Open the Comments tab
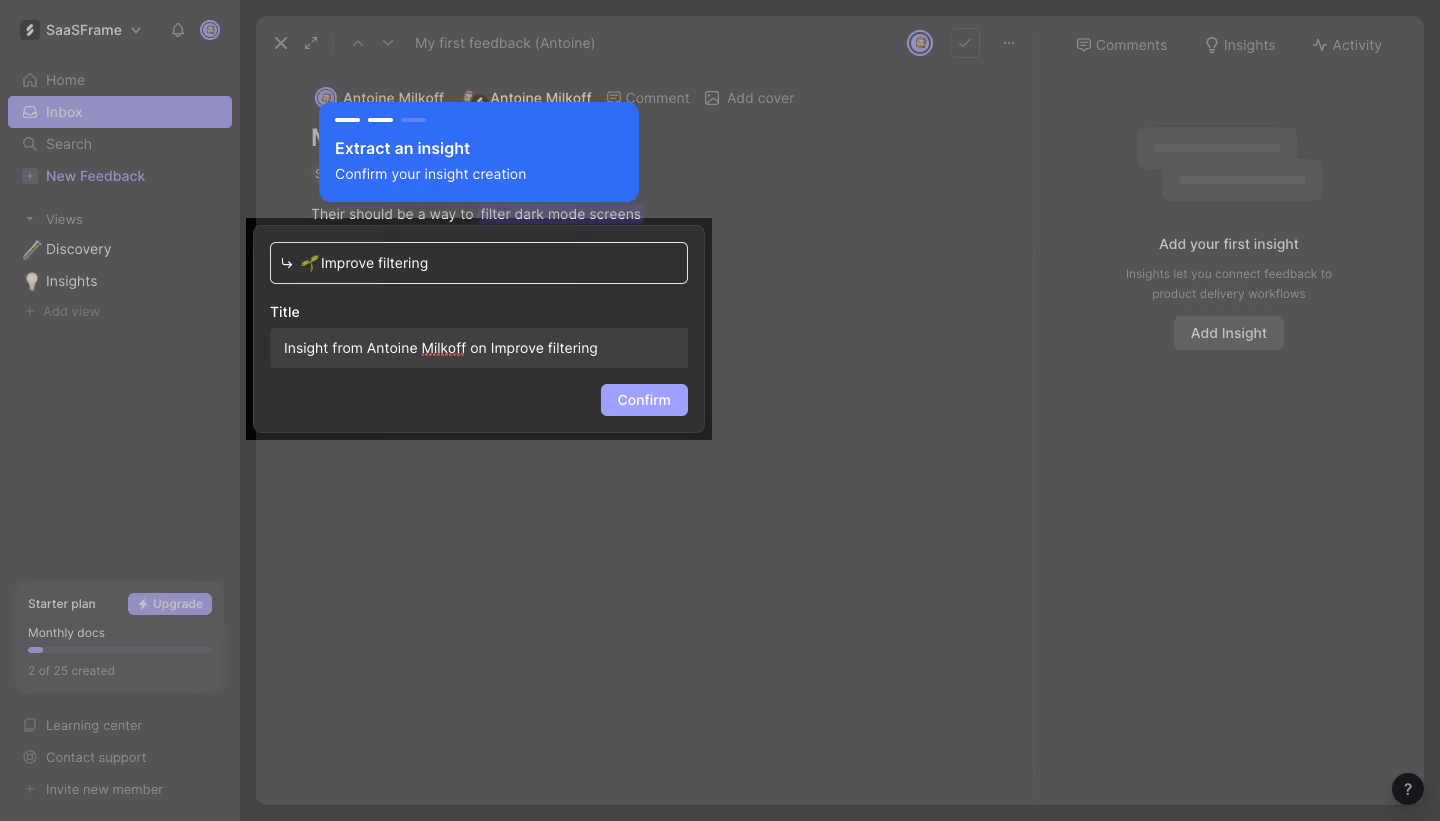This screenshot has height=821, width=1440. pos(1121,45)
